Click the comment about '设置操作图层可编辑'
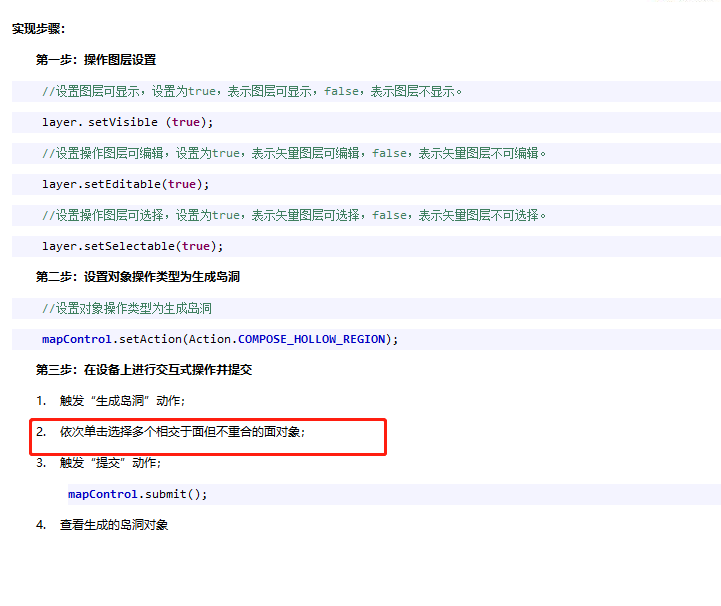This screenshot has height=606, width=721. [x=294, y=153]
